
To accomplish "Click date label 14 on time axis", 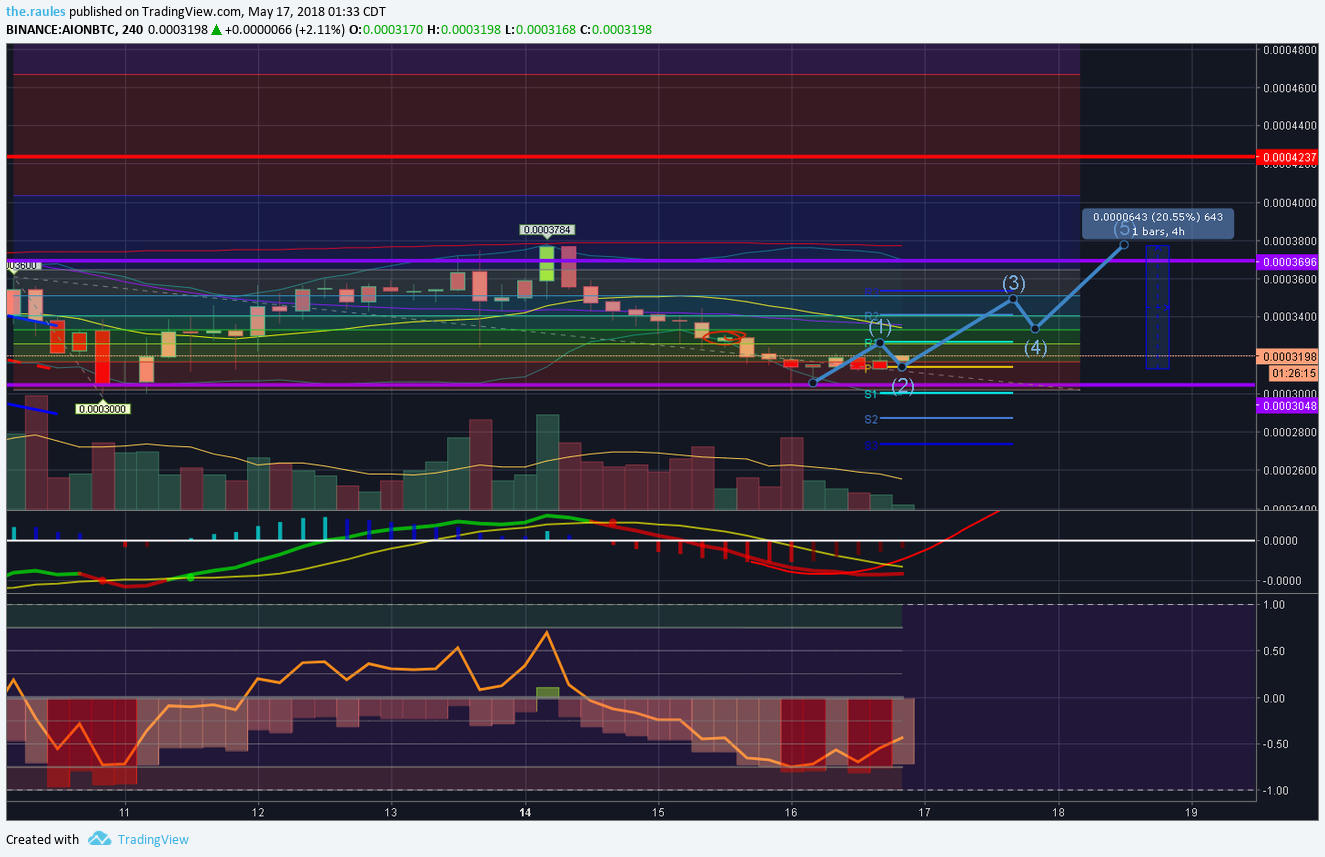I will pyautogui.click(x=526, y=811).
